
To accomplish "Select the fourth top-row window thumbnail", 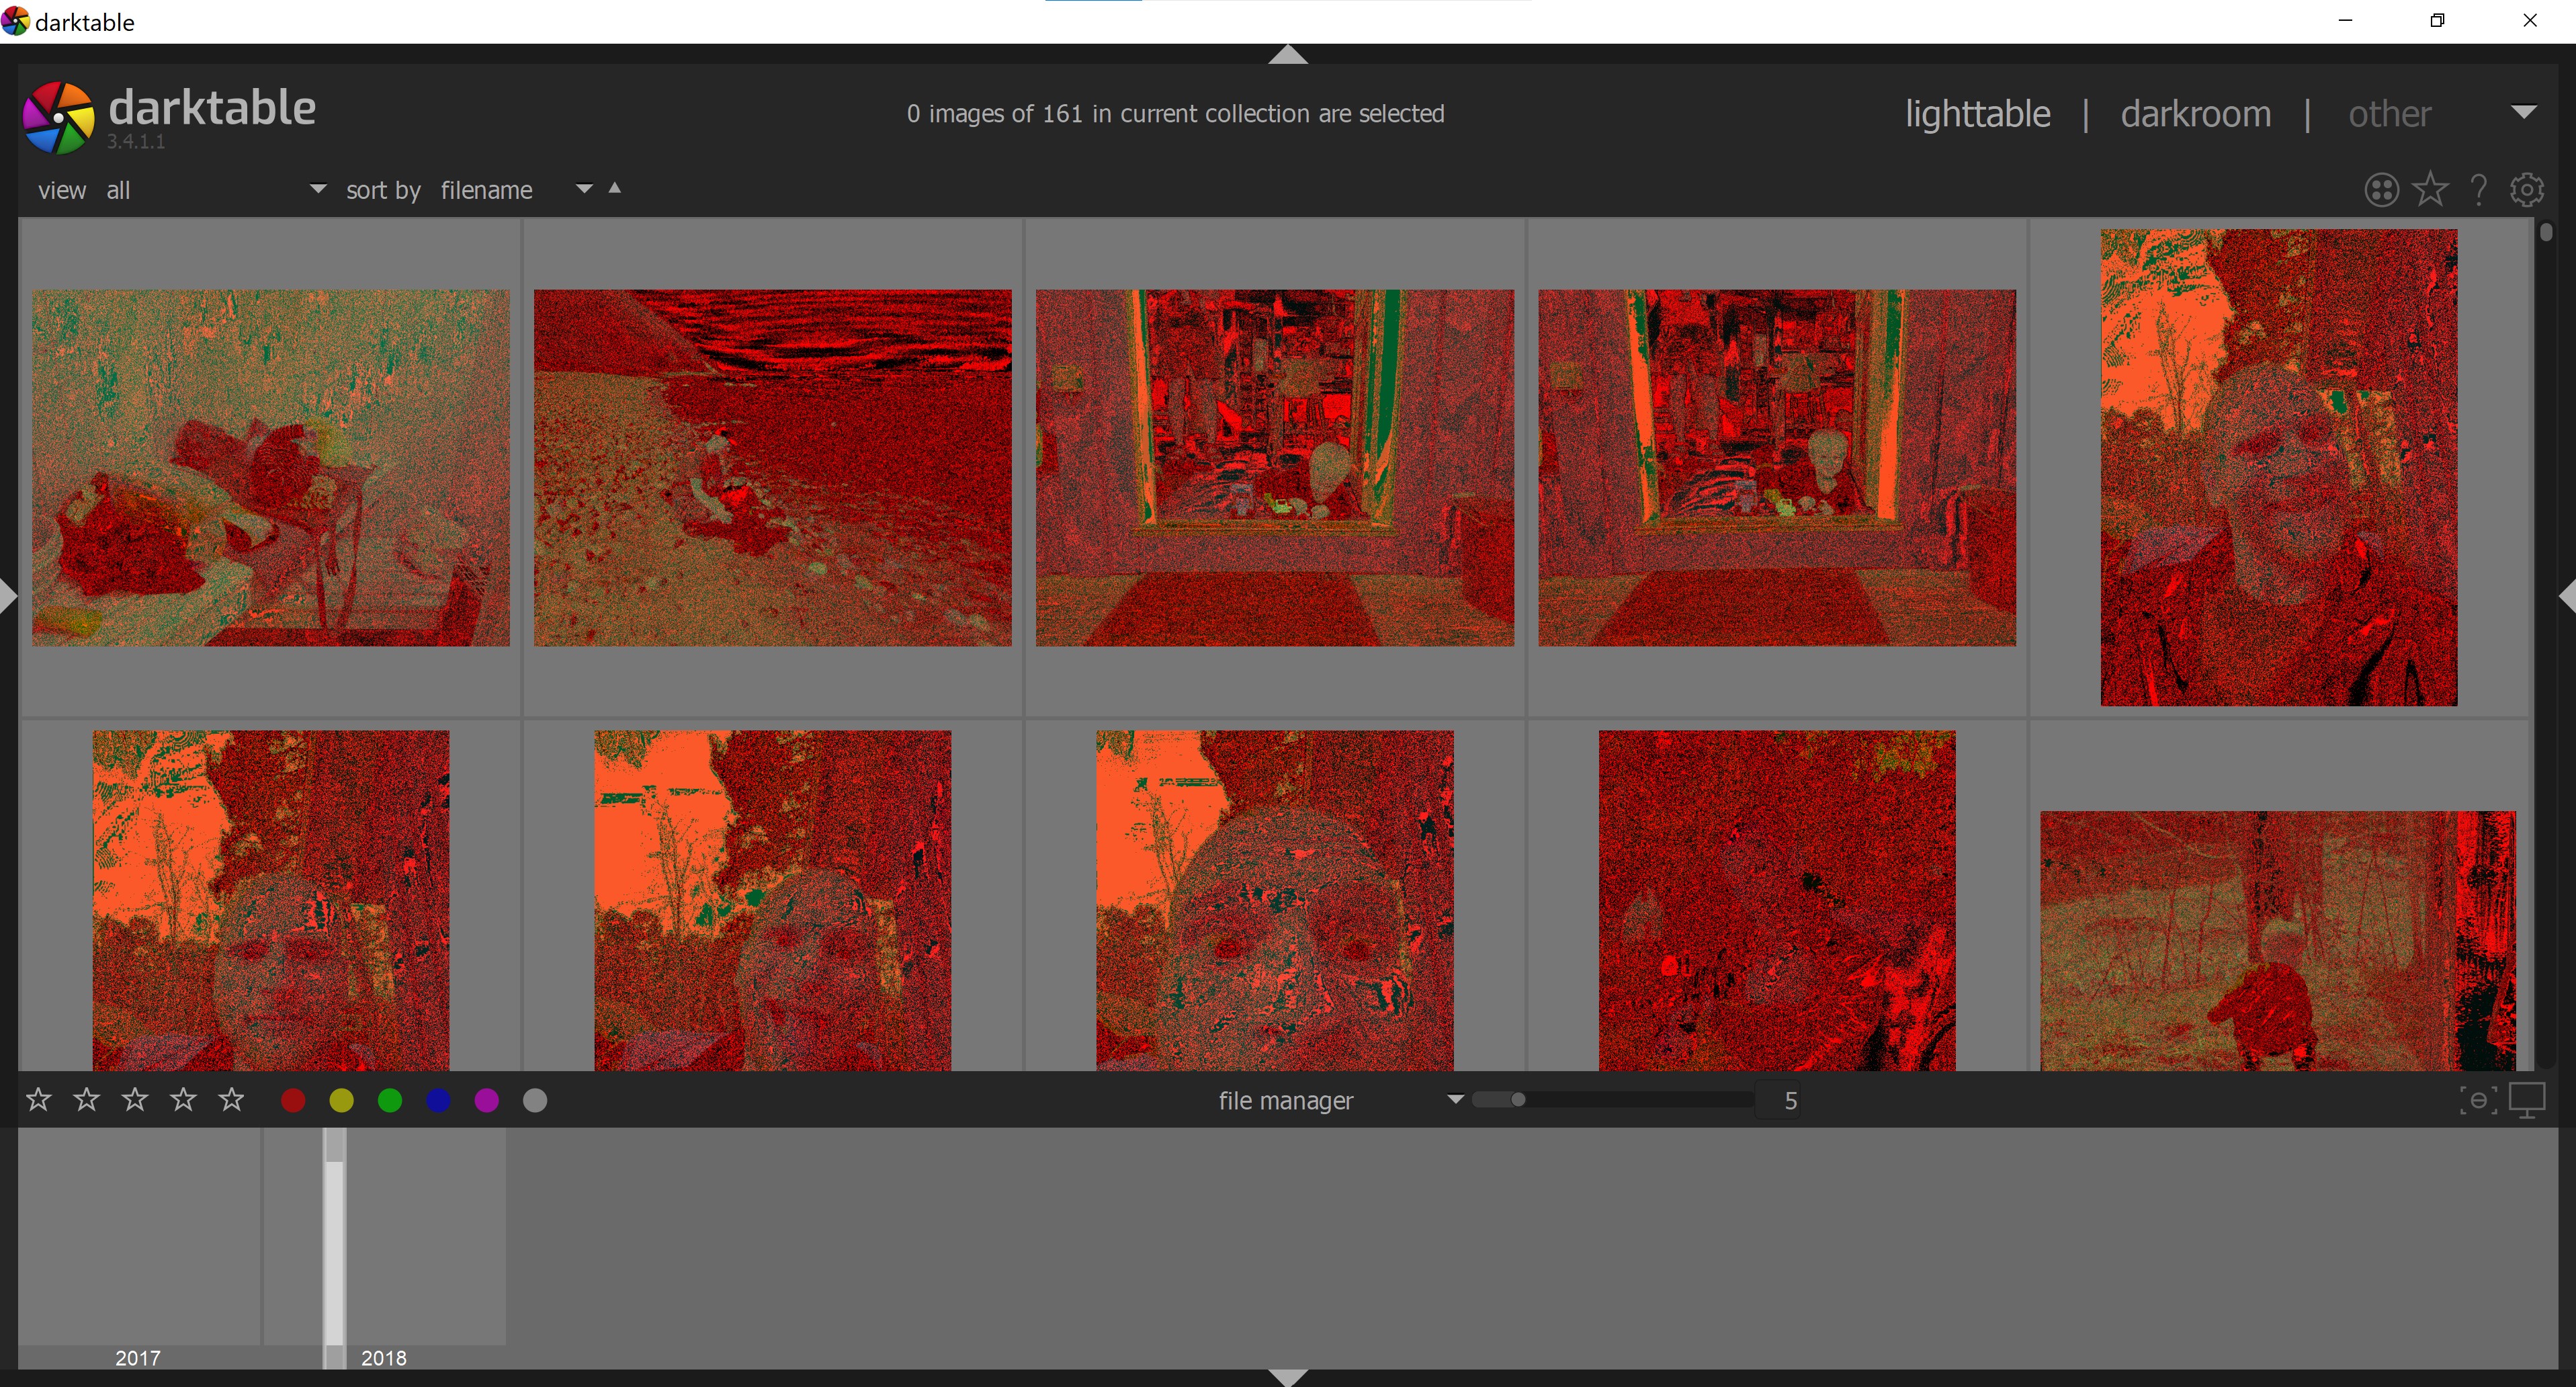I will pyautogui.click(x=1776, y=468).
